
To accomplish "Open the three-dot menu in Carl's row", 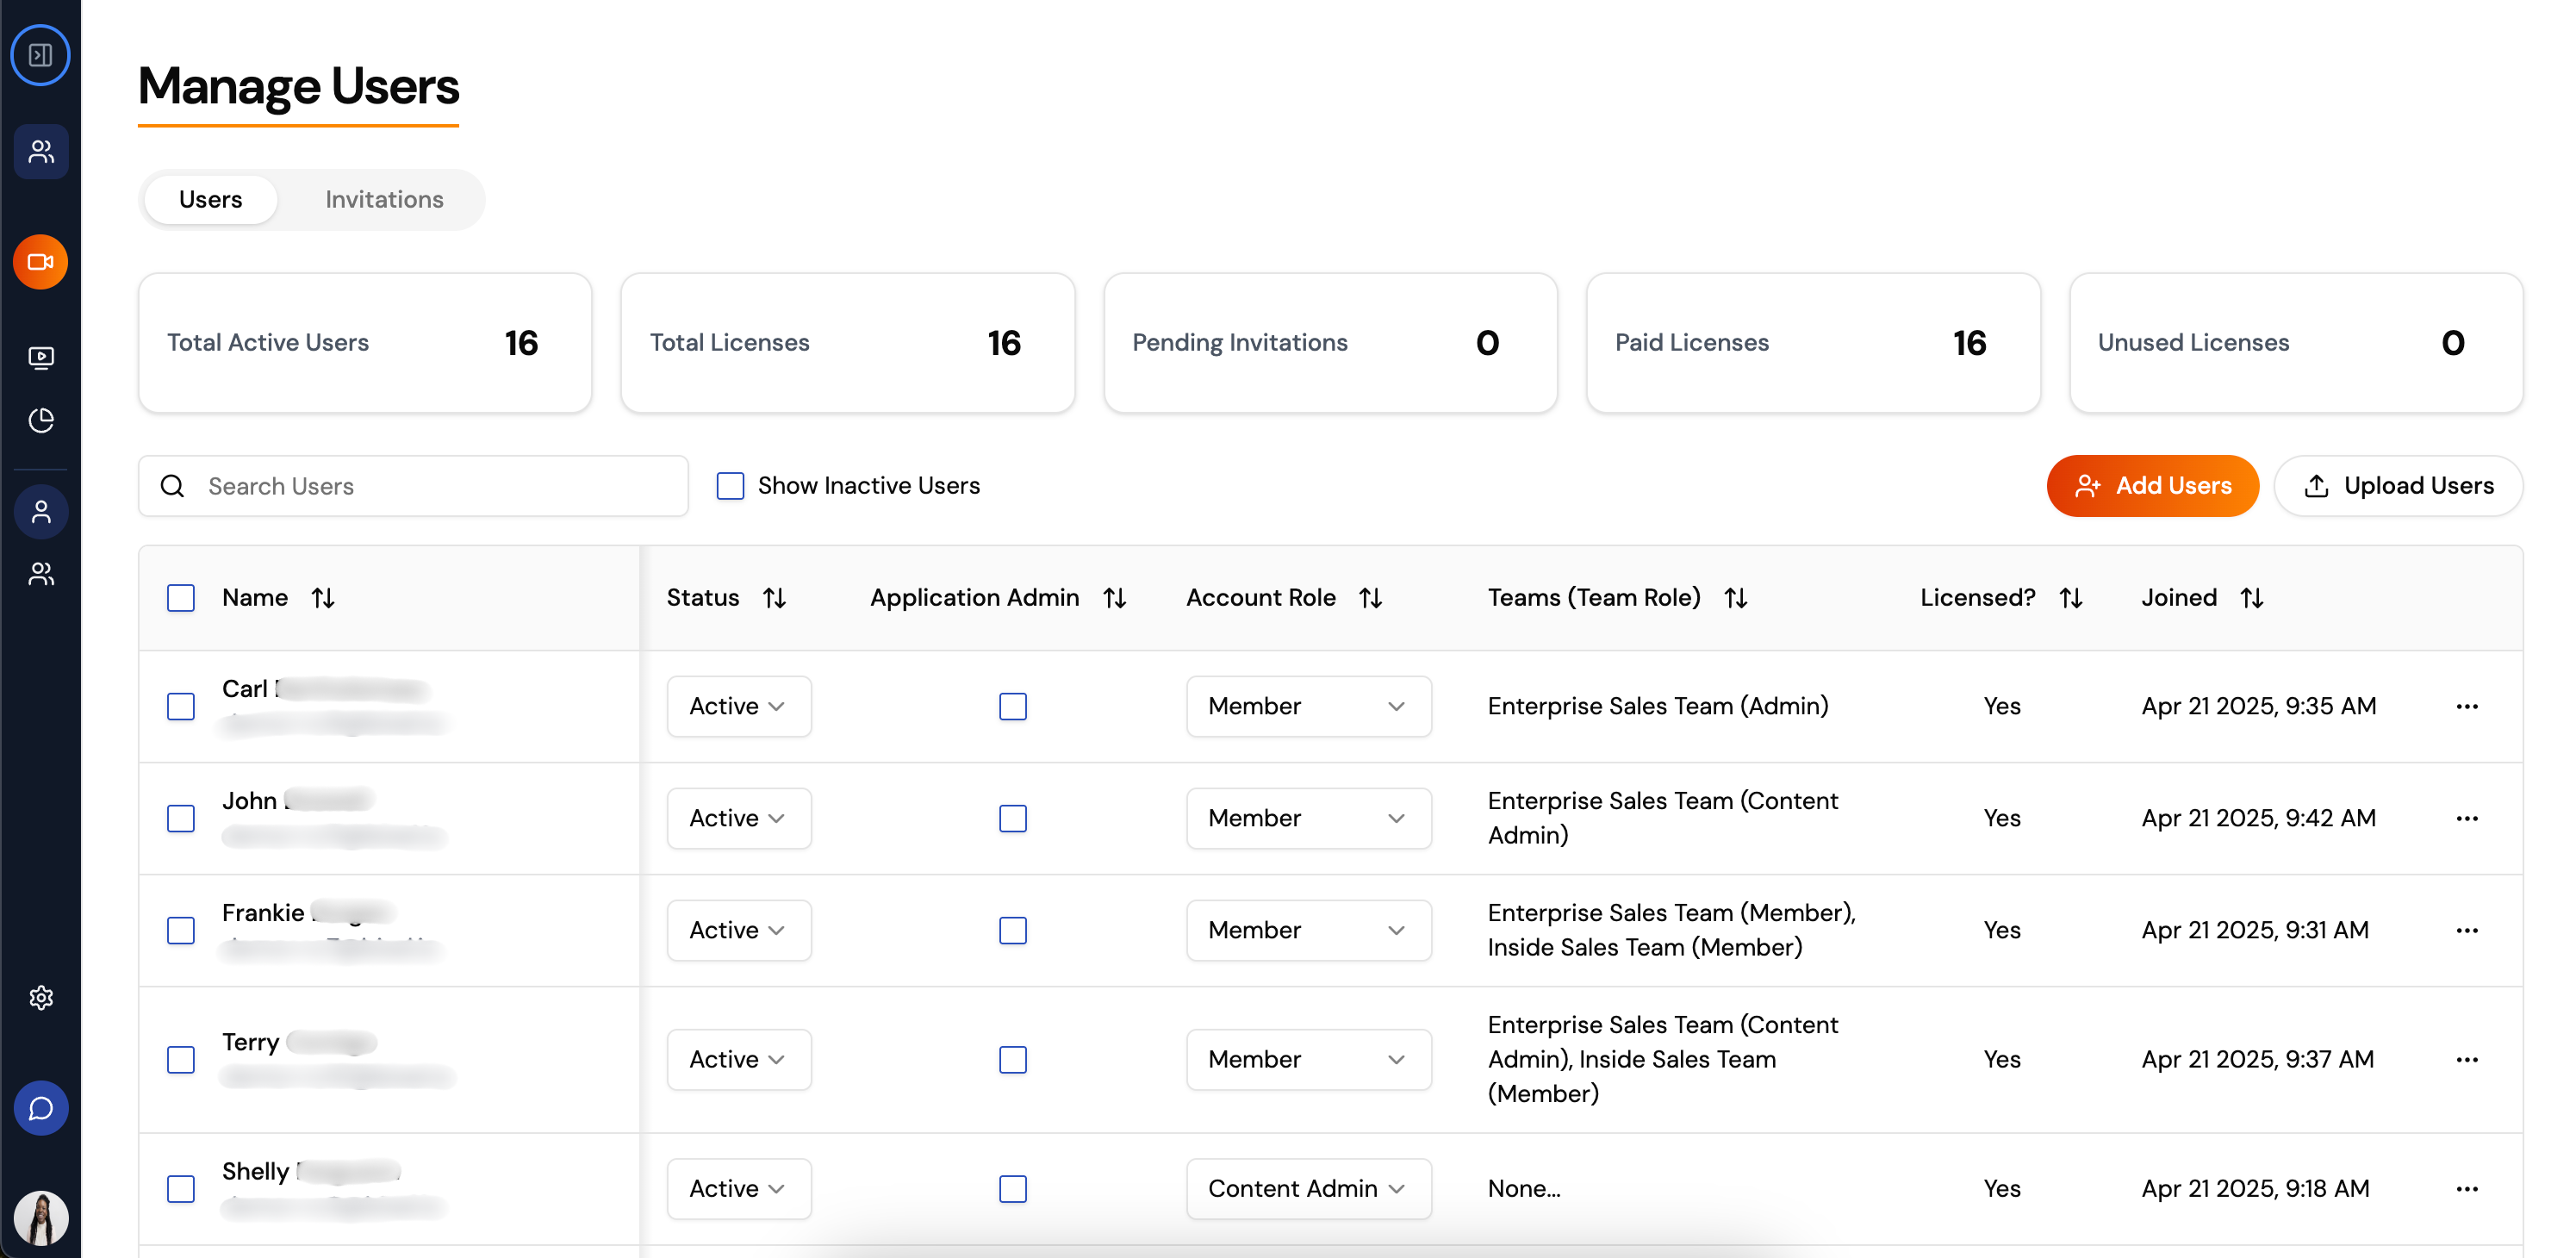I will [2466, 707].
